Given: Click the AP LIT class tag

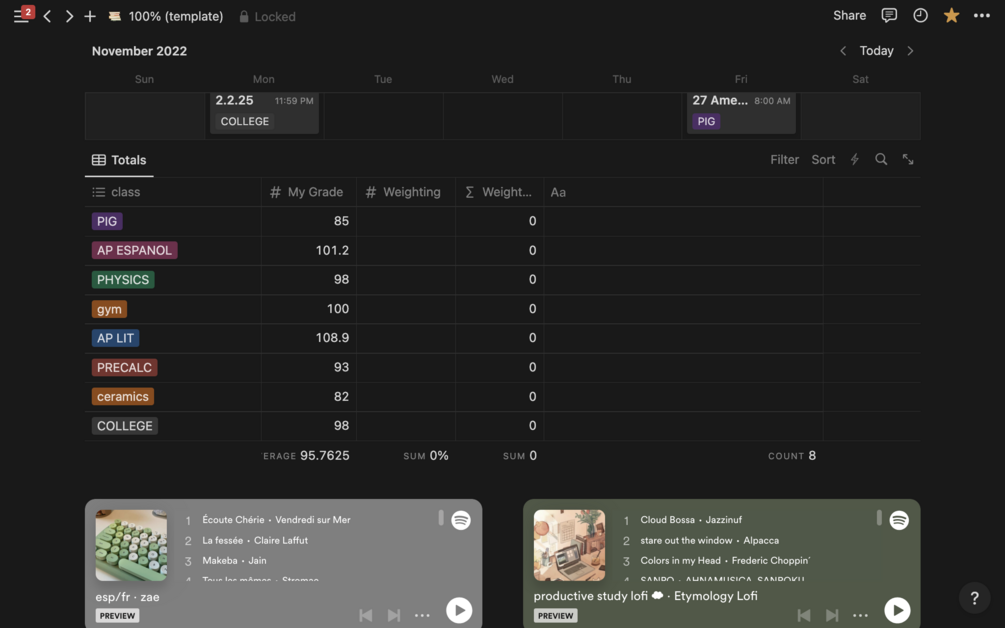Looking at the screenshot, I should click(x=115, y=338).
